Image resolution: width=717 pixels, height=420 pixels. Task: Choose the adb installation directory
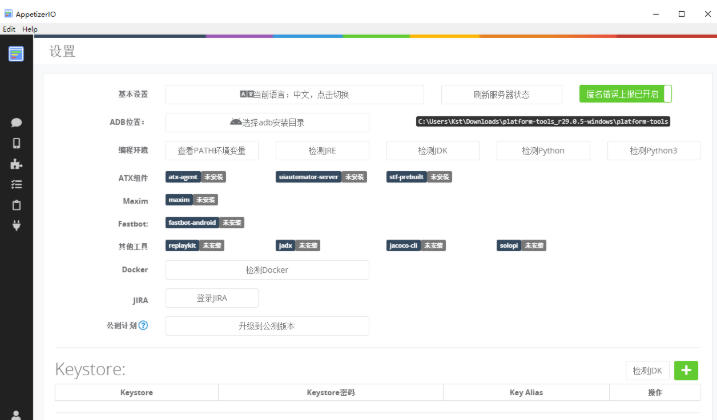click(x=267, y=123)
